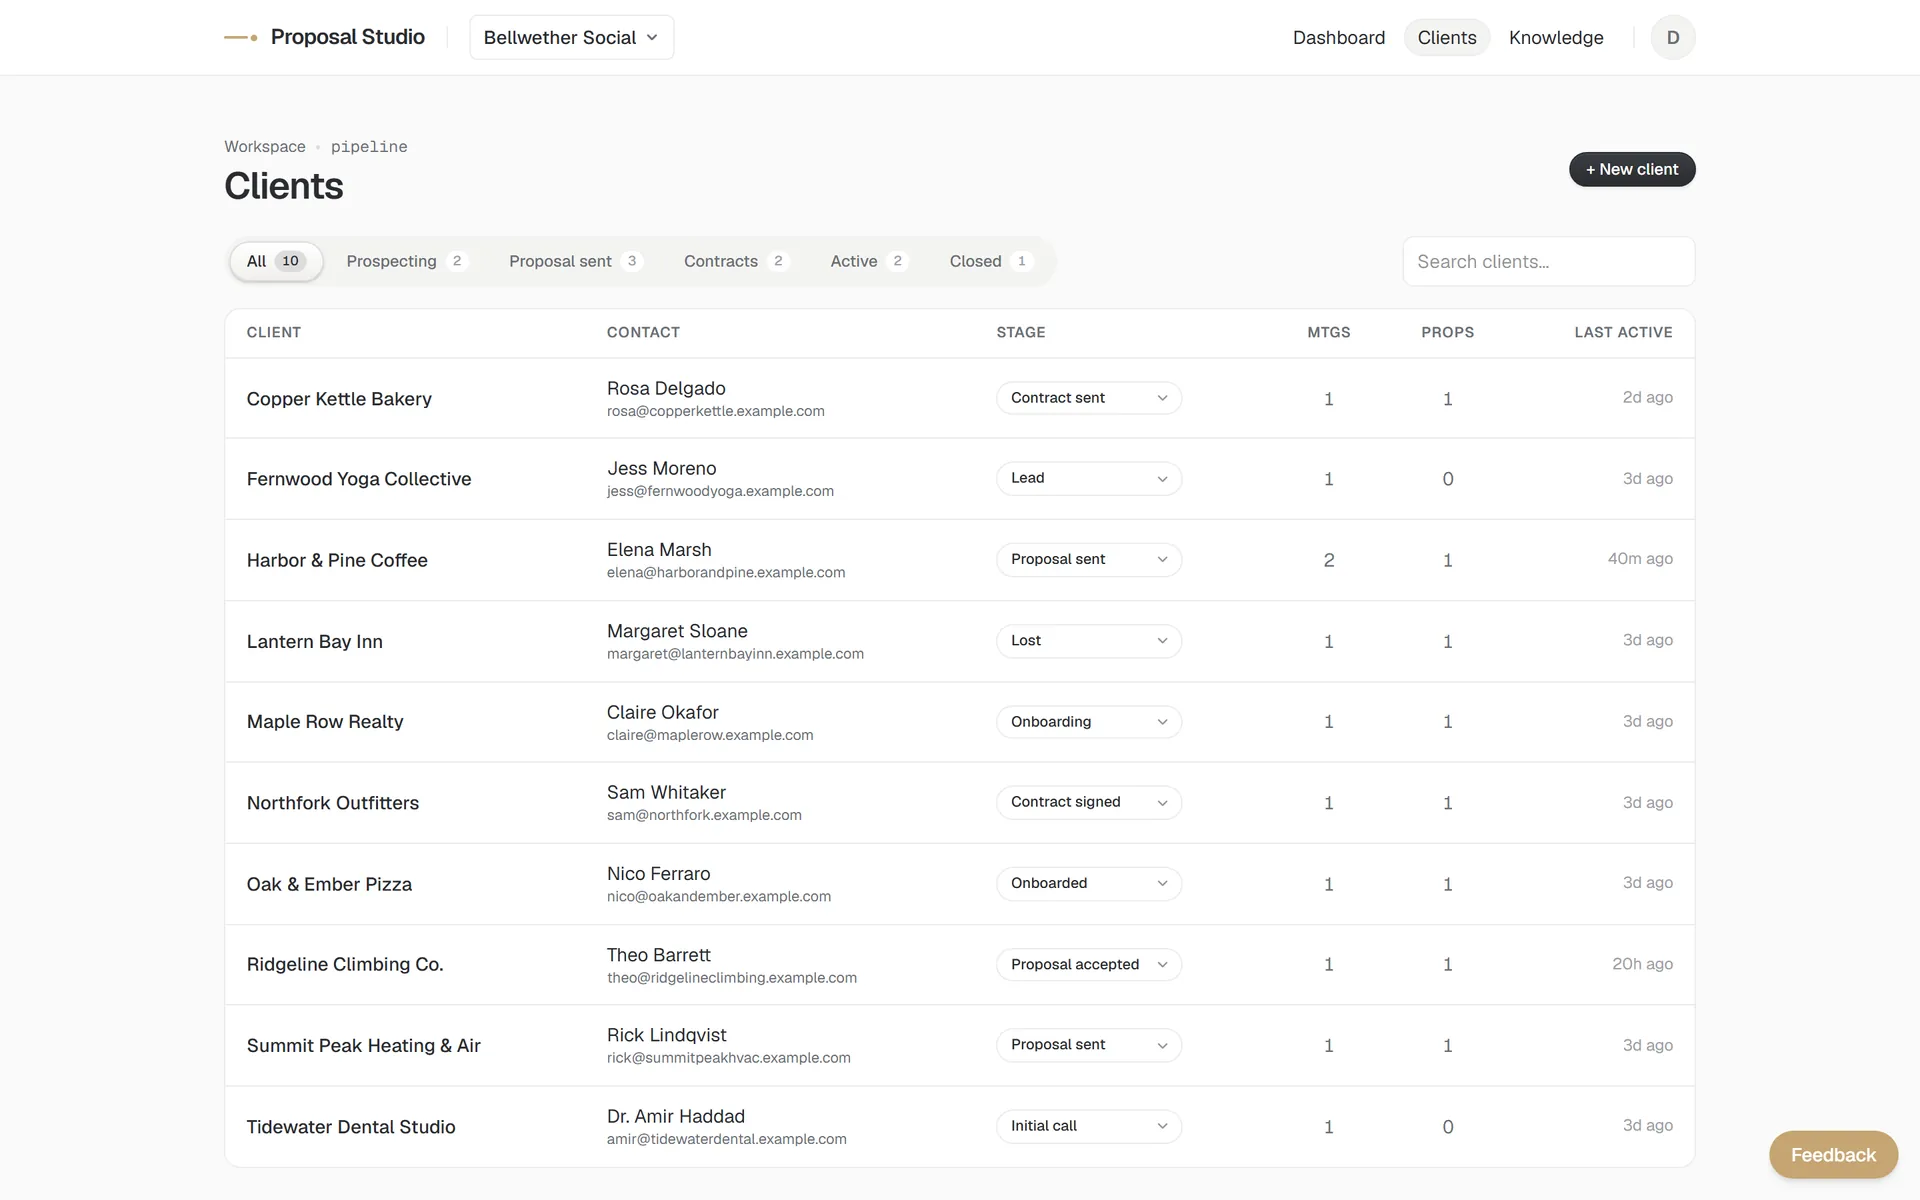Click the CLIENT column header
1920x1200 pixels.
click(x=274, y=332)
